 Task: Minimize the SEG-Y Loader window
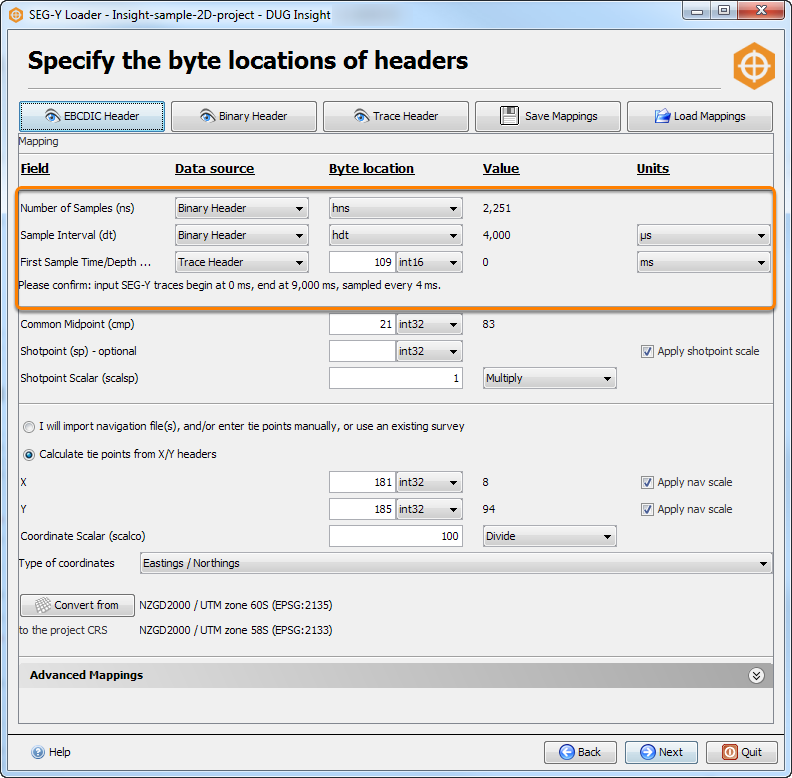coord(697,11)
